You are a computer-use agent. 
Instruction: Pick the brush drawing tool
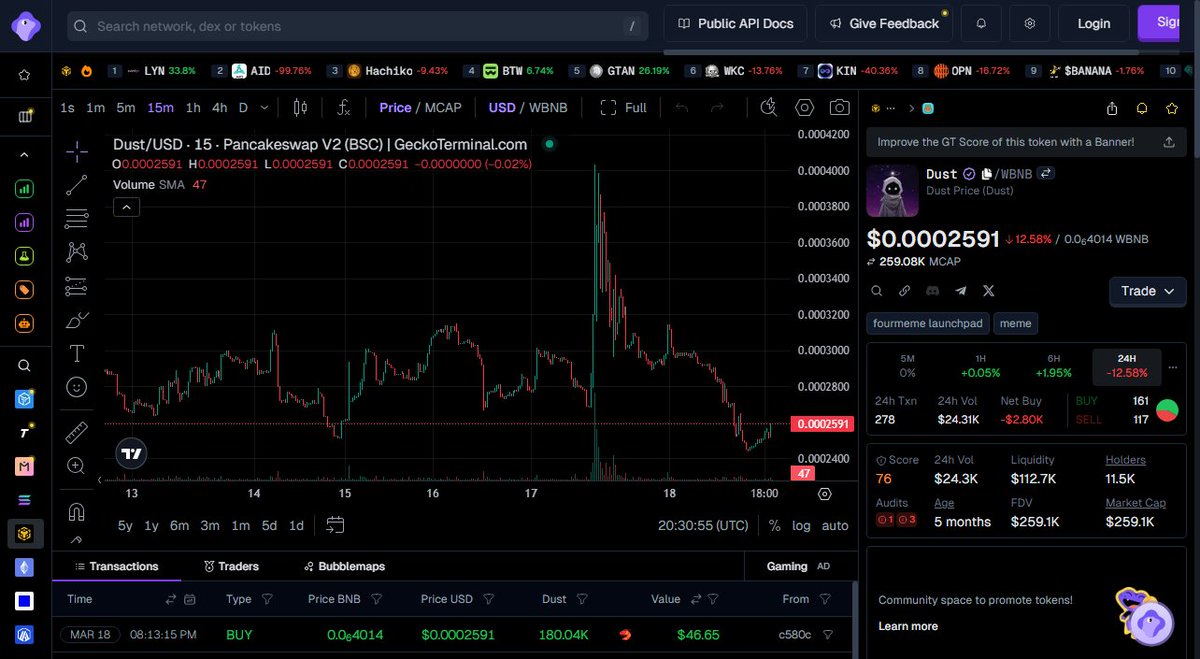coord(77,320)
